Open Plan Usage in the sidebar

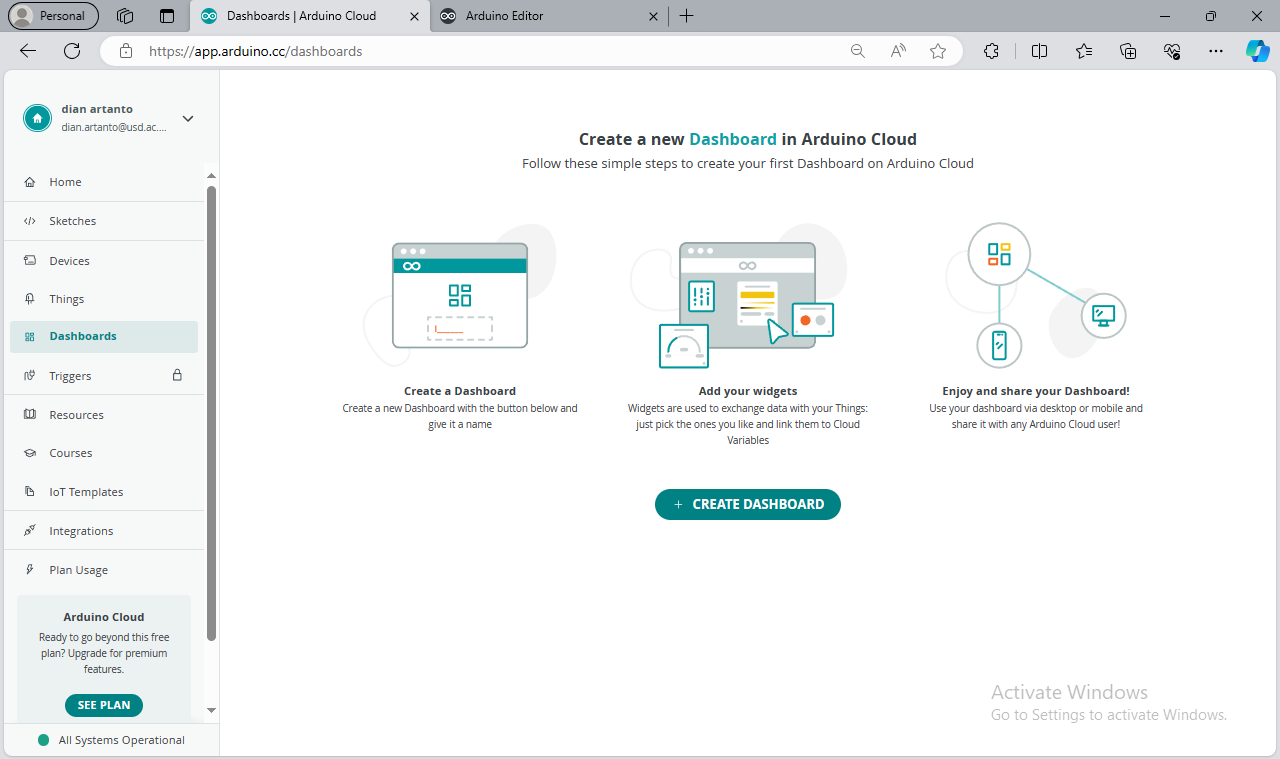coord(104,570)
